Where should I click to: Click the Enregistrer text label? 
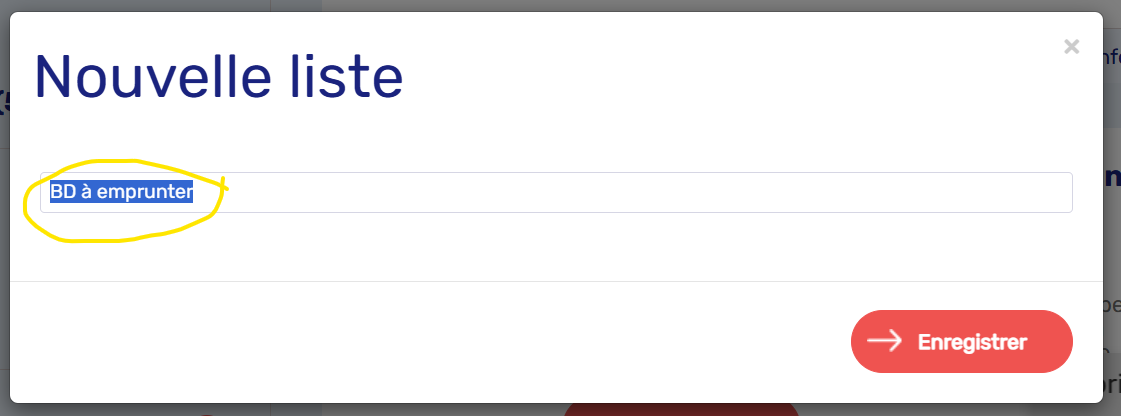point(972,342)
